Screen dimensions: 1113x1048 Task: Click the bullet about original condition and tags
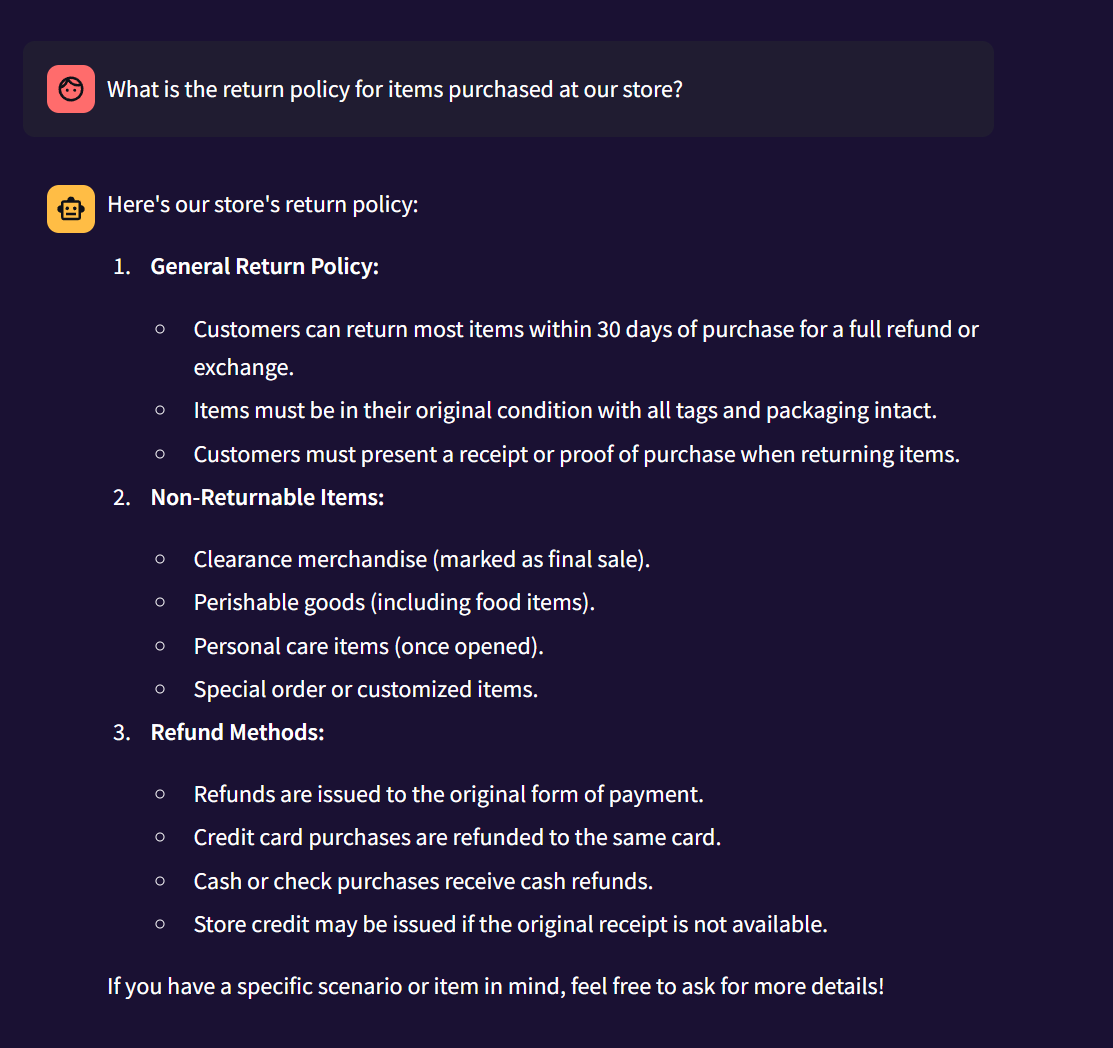(564, 410)
